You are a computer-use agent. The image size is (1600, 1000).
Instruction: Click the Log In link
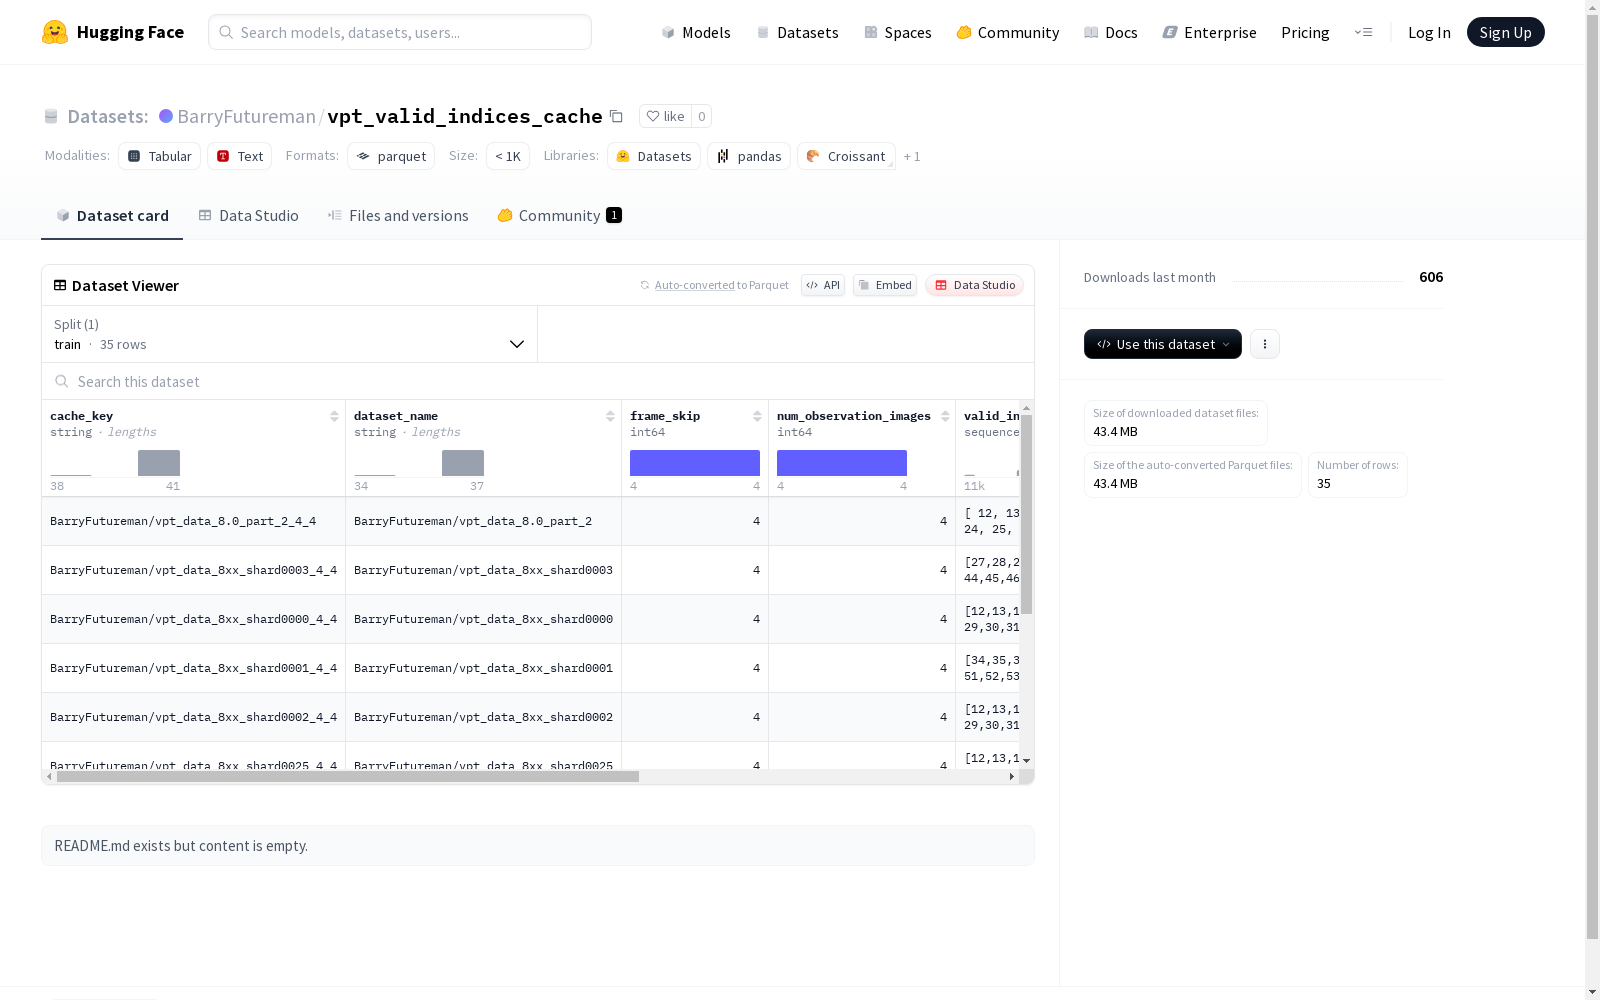click(1429, 32)
